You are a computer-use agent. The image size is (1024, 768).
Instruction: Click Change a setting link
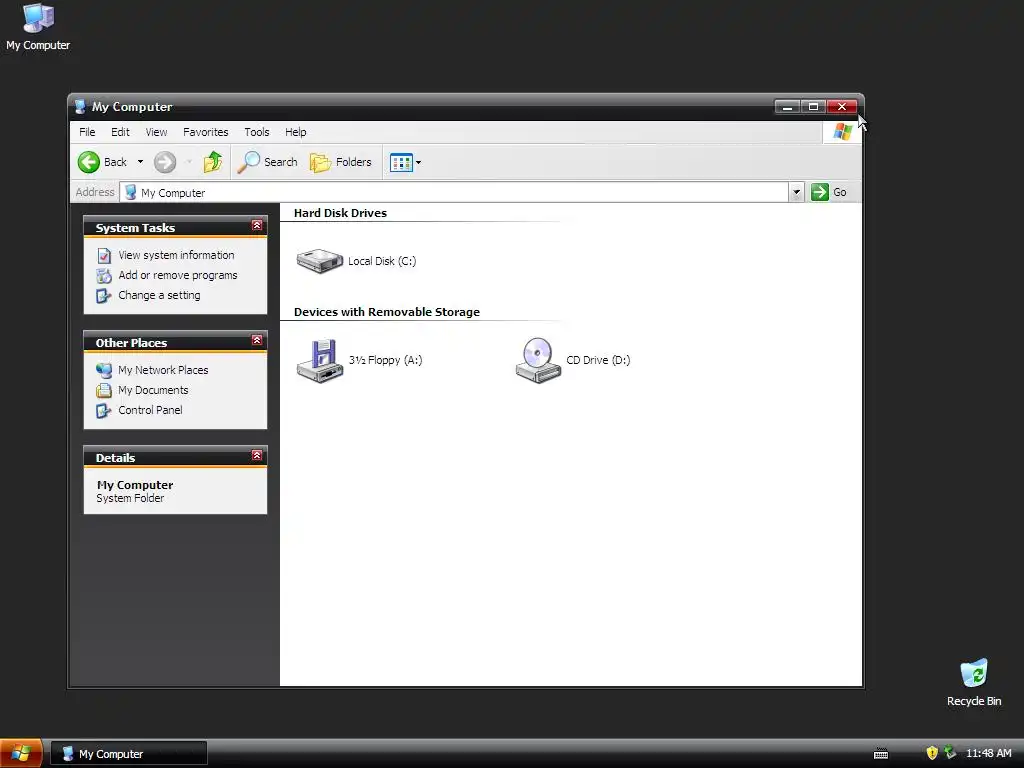tap(159, 295)
